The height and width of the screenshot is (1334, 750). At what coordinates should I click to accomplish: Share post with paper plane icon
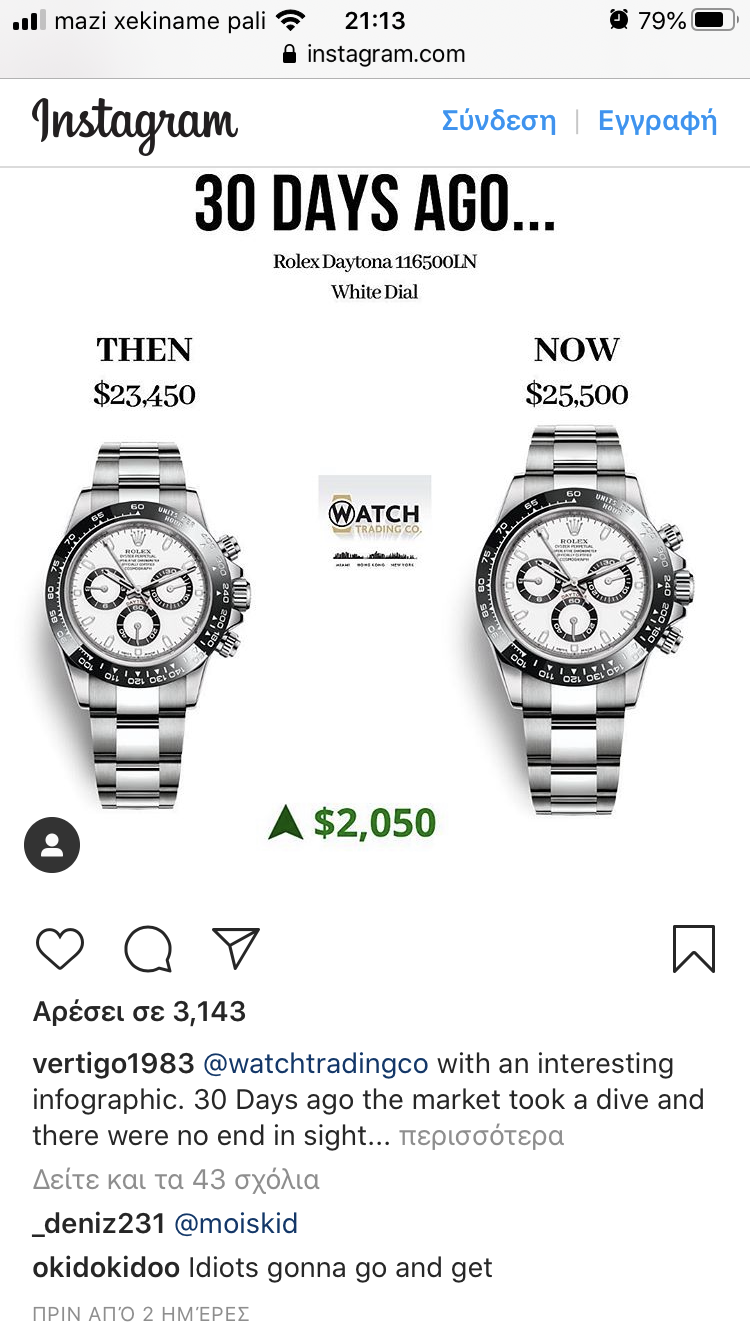[236, 948]
